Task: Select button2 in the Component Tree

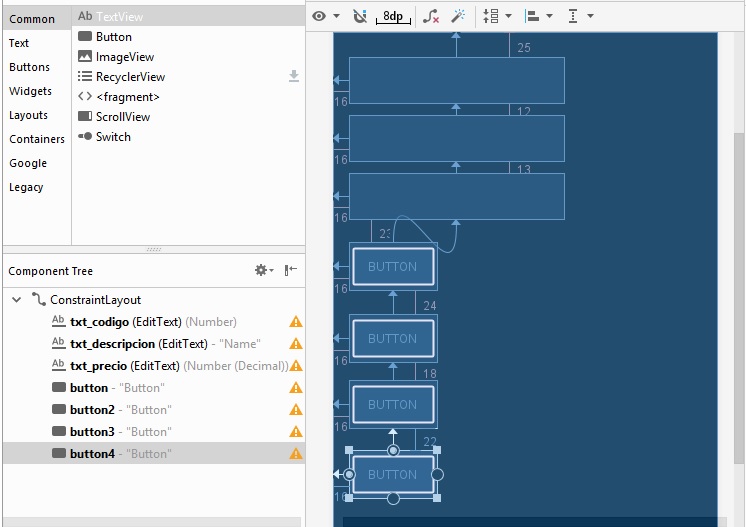Action: click(92, 410)
